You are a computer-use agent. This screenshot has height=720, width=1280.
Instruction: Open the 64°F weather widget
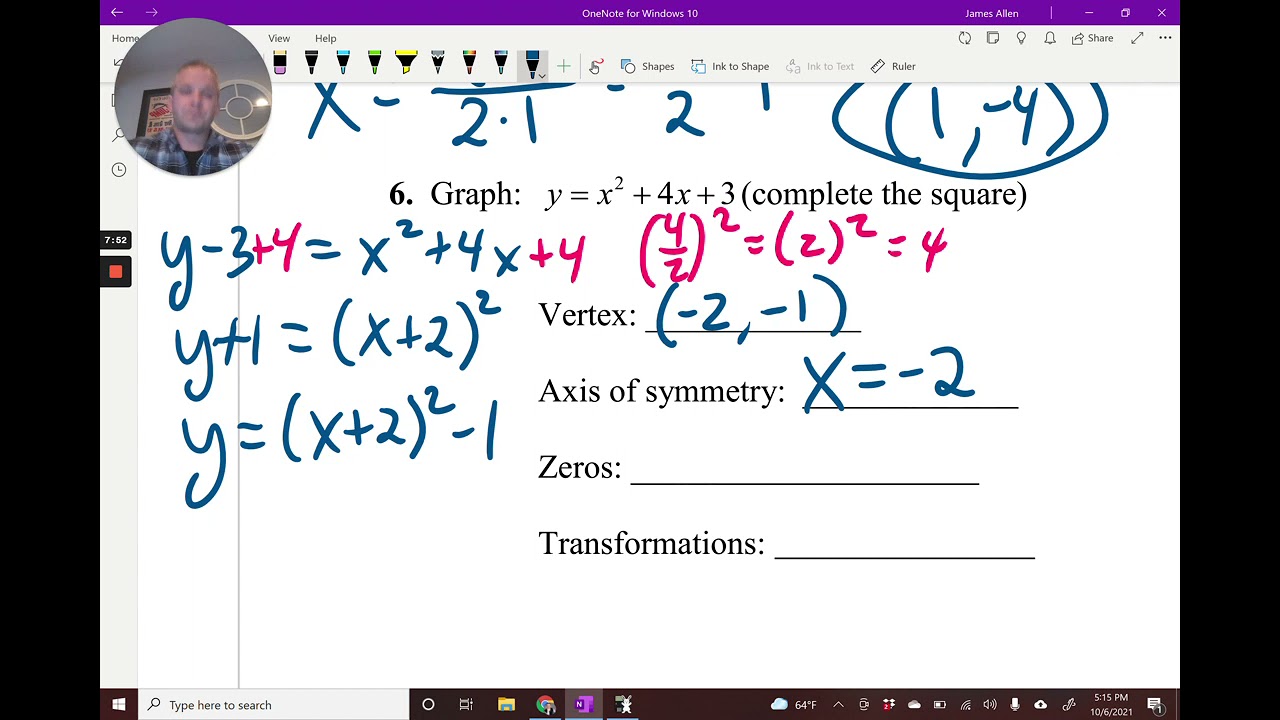click(794, 705)
